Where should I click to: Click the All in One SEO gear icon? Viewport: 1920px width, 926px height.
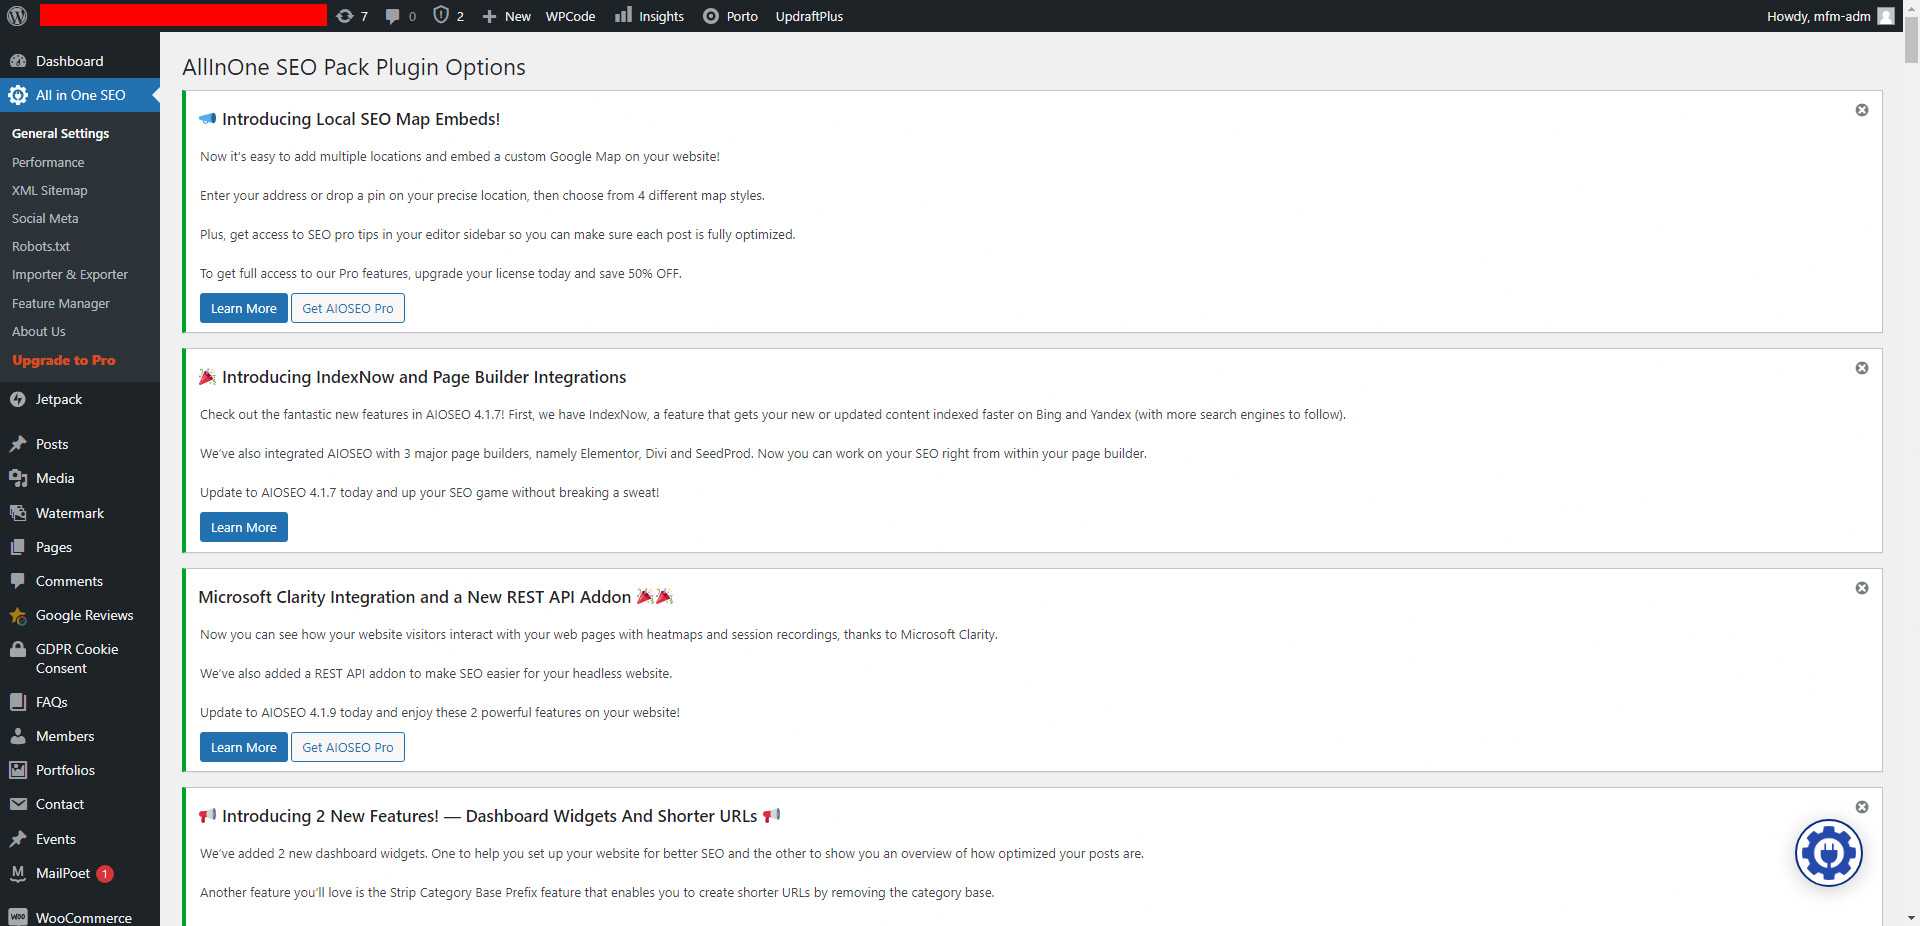click(x=18, y=95)
